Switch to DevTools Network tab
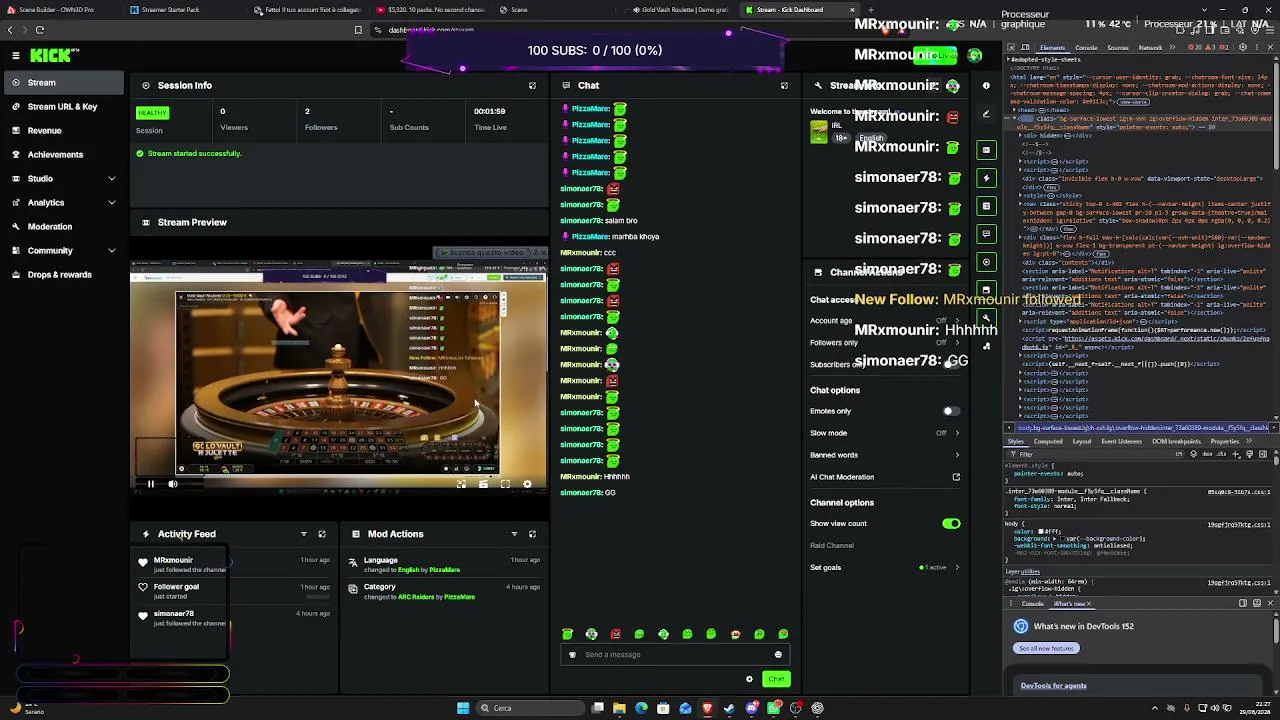Screen dimensions: 1280x720 point(1150,48)
